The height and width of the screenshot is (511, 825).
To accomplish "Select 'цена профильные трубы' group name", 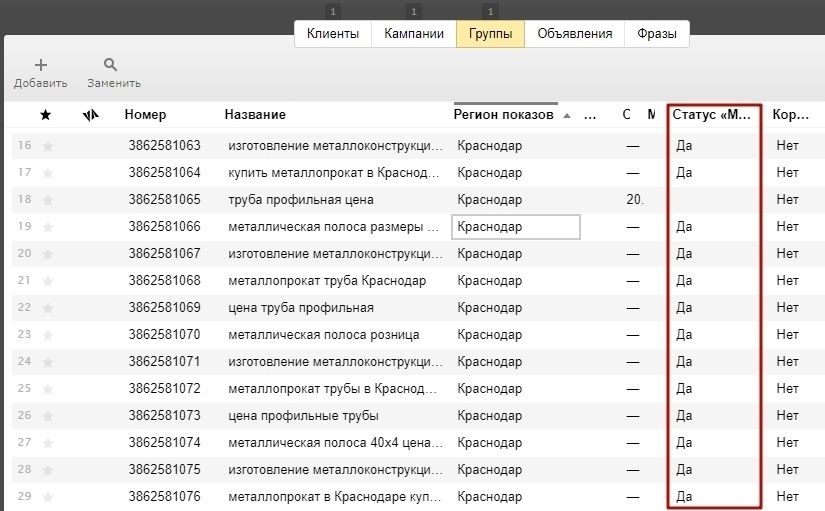I will 304,416.
